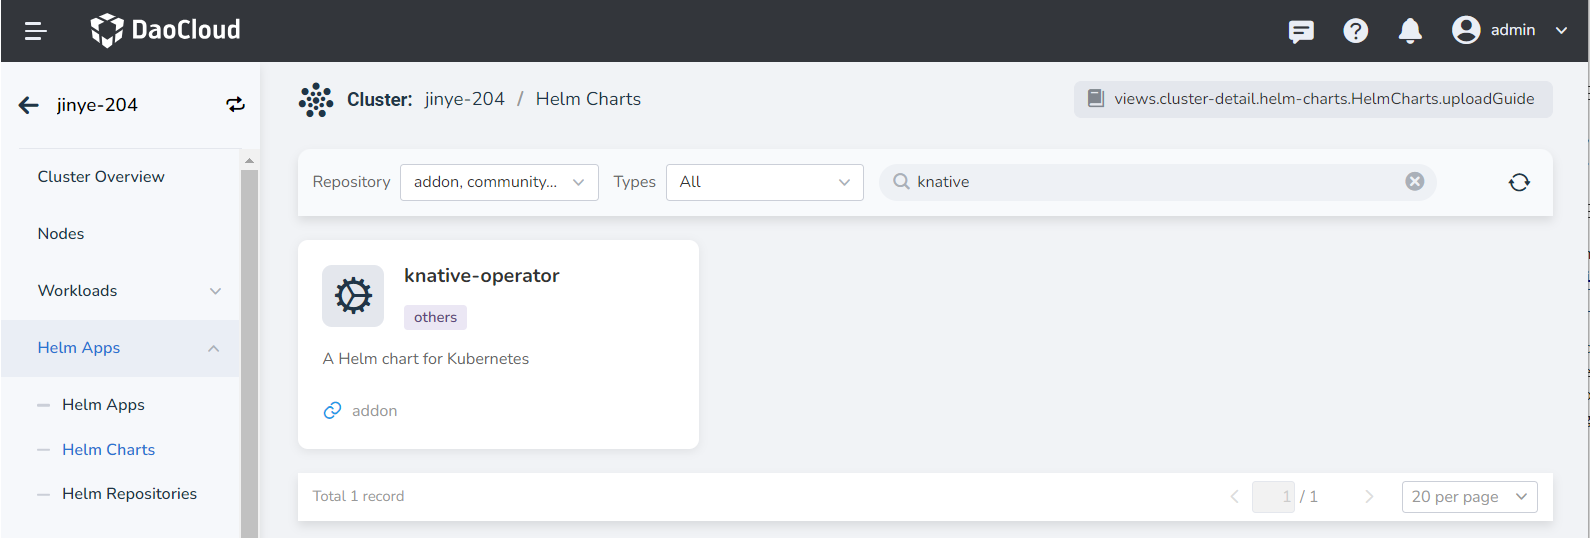
Task: Open the Repository dropdown
Action: pos(499,182)
